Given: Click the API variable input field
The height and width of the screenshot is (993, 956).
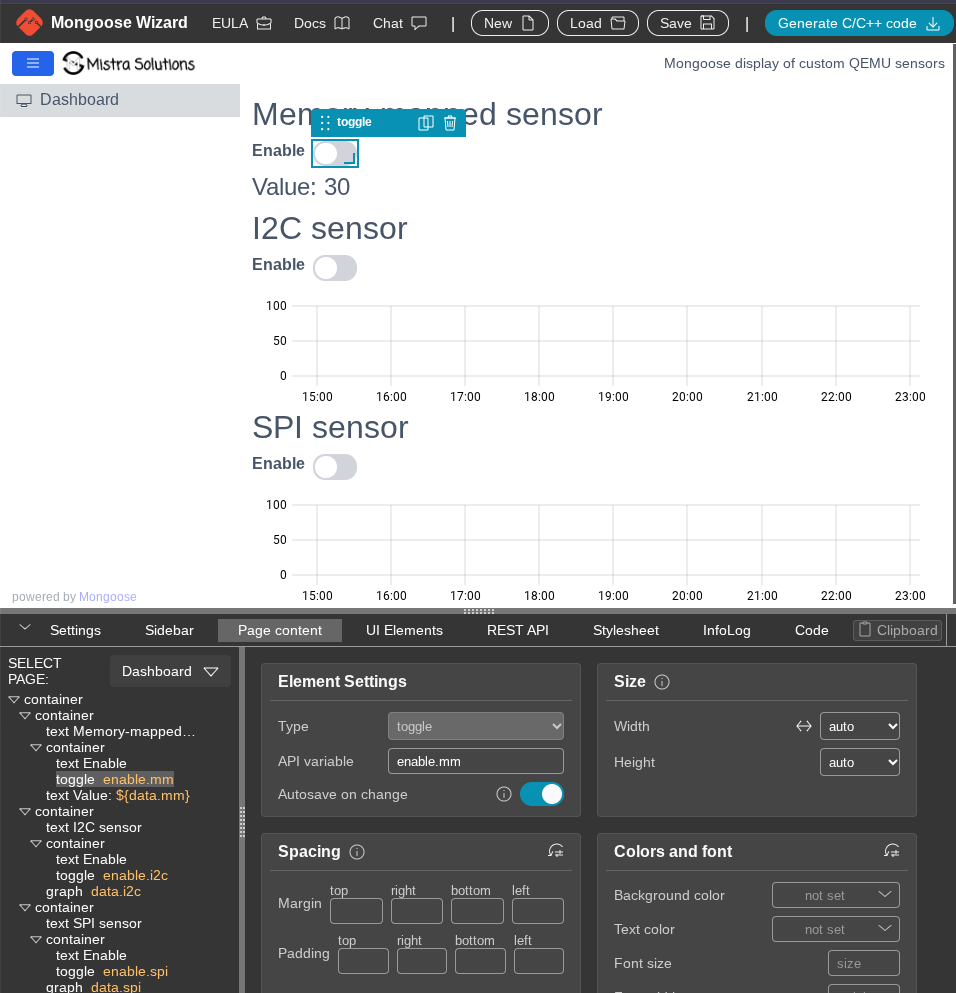Looking at the screenshot, I should coord(476,761).
